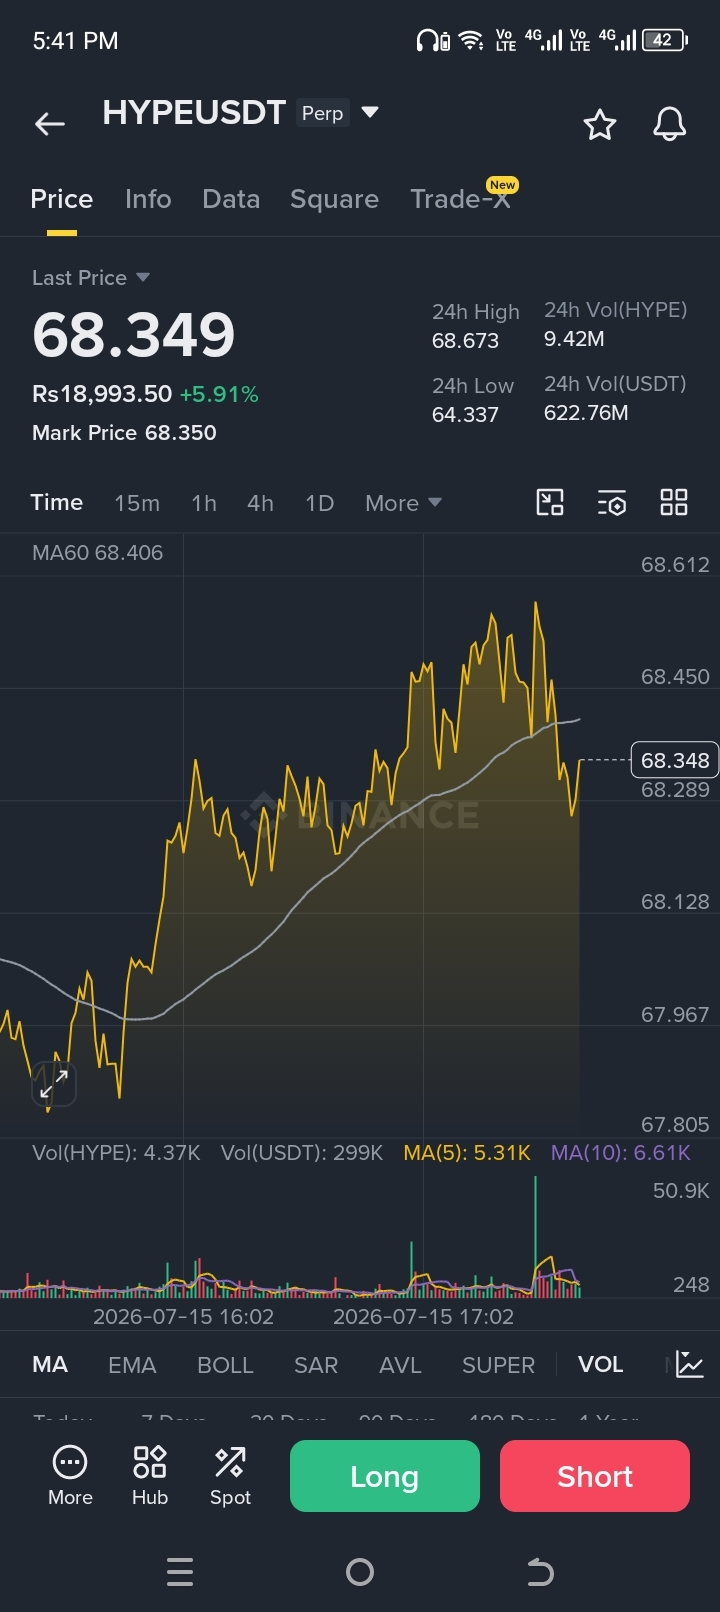
Task: Expand chart to fullscreen with arrows icon
Action: tap(54, 1084)
